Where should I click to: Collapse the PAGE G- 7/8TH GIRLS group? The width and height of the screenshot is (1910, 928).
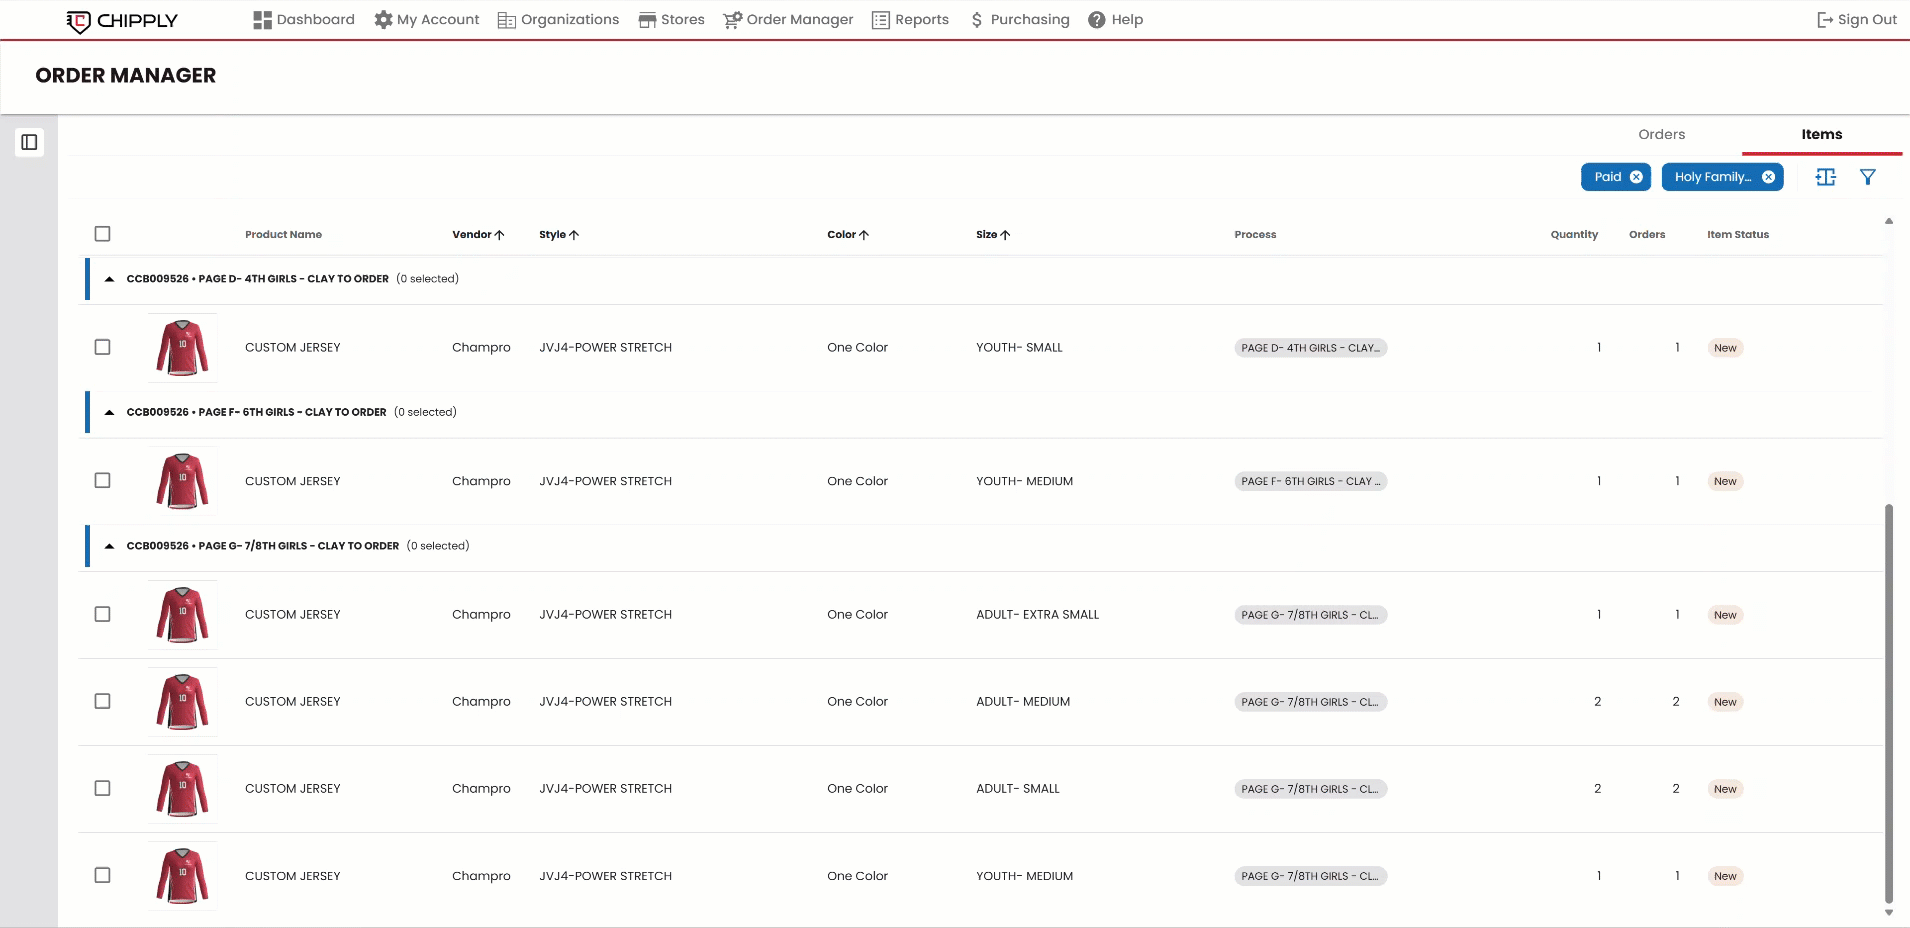pyautogui.click(x=109, y=546)
